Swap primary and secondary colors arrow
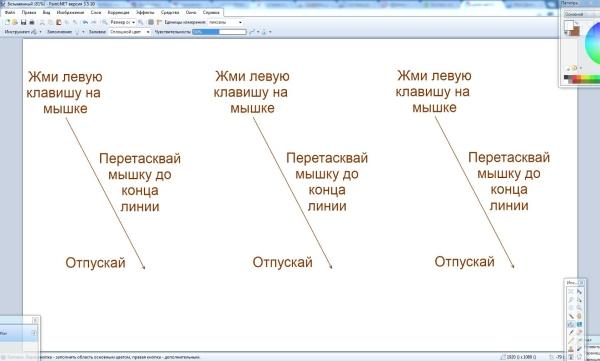The height and width of the screenshot is (361, 600). coord(577,23)
